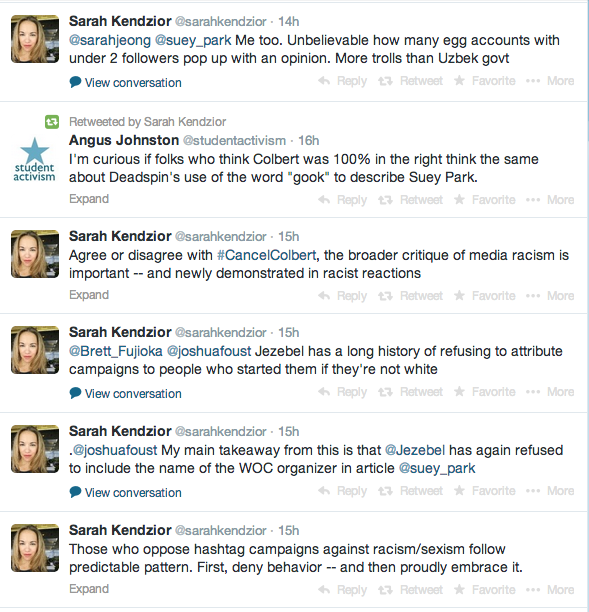Click the student activism star avatar

pos(34,160)
